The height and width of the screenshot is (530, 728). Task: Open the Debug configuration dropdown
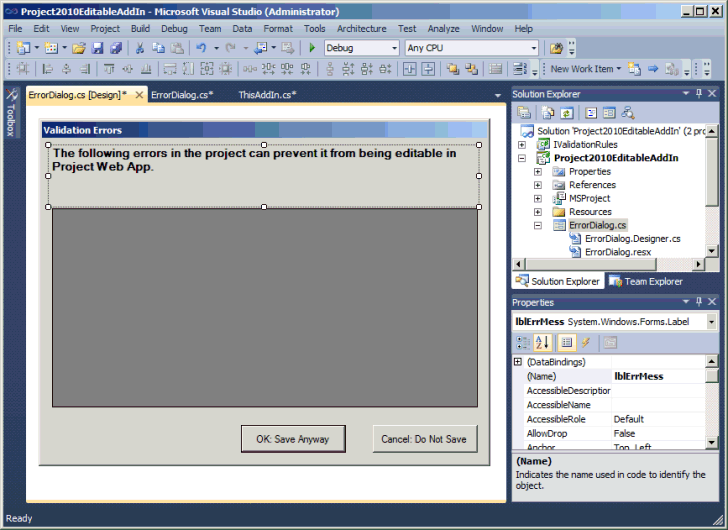[394, 48]
